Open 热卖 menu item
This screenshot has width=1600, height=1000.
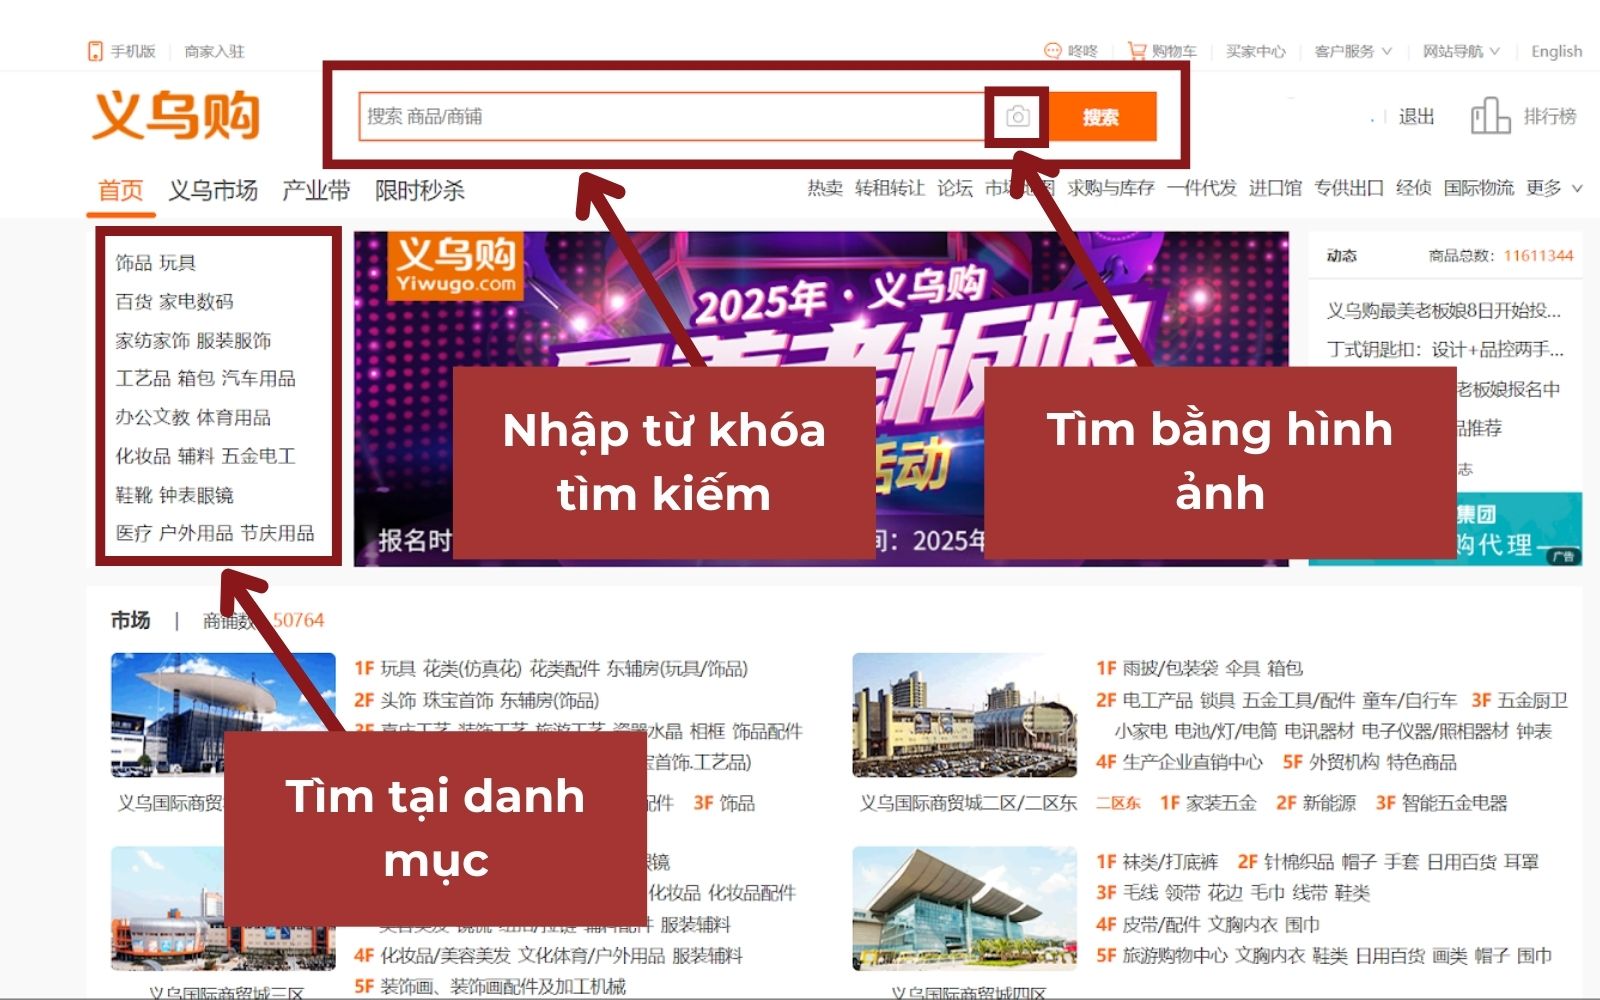pyautogui.click(x=825, y=188)
